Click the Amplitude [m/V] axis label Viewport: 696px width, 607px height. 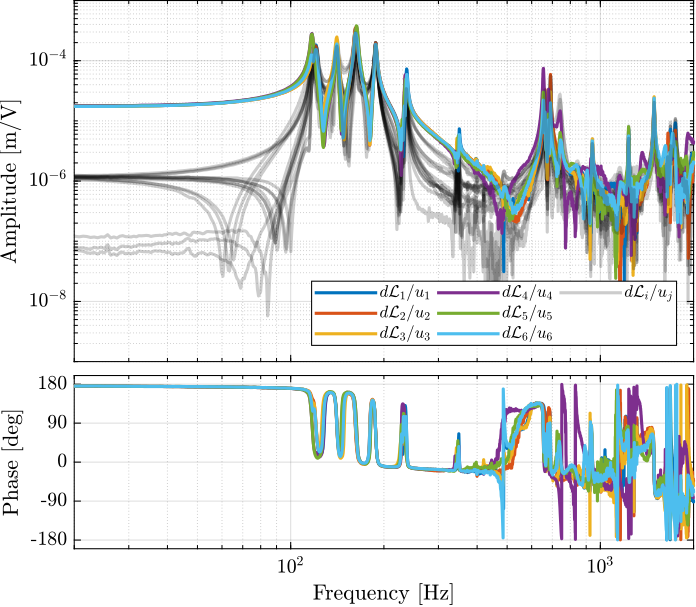coord(10,182)
